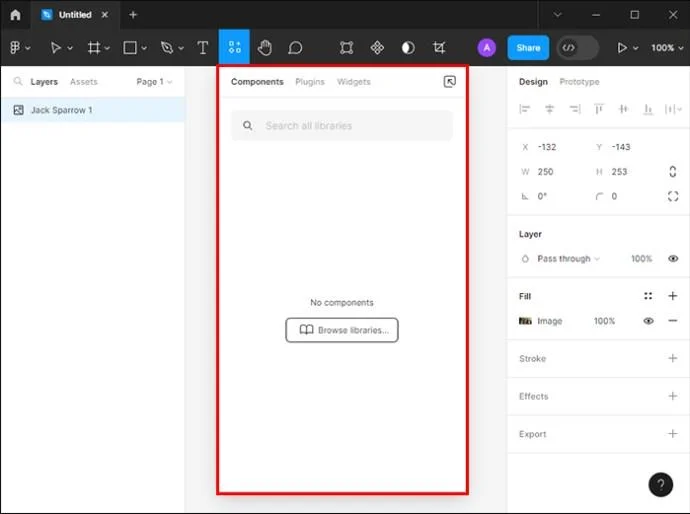Select the Hand tool
This screenshot has width=690, height=514.
click(264, 48)
